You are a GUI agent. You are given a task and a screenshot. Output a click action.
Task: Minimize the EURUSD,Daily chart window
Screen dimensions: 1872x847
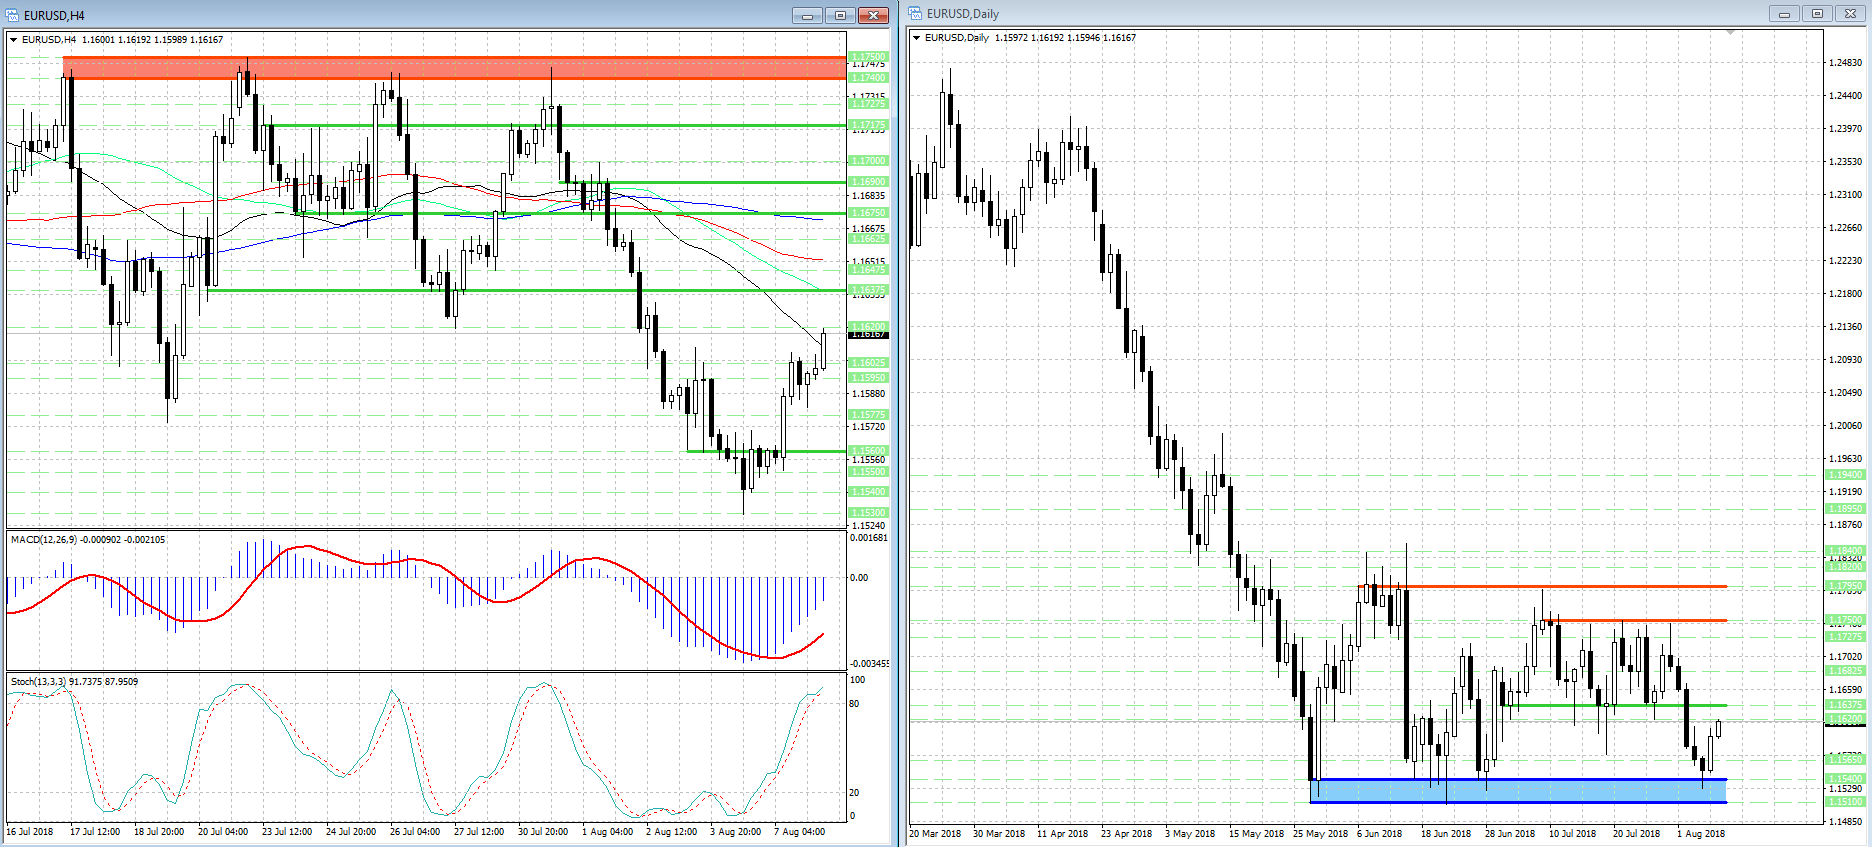1783,13
